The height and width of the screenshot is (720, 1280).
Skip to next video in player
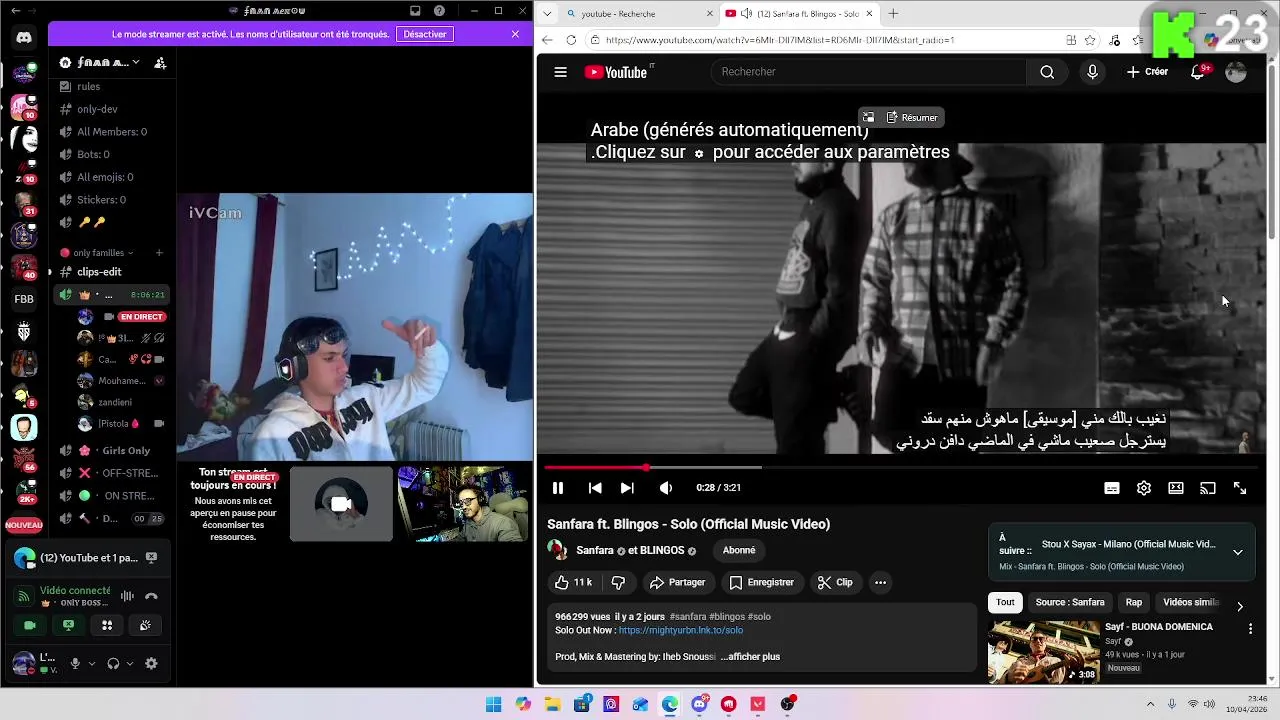tap(627, 488)
